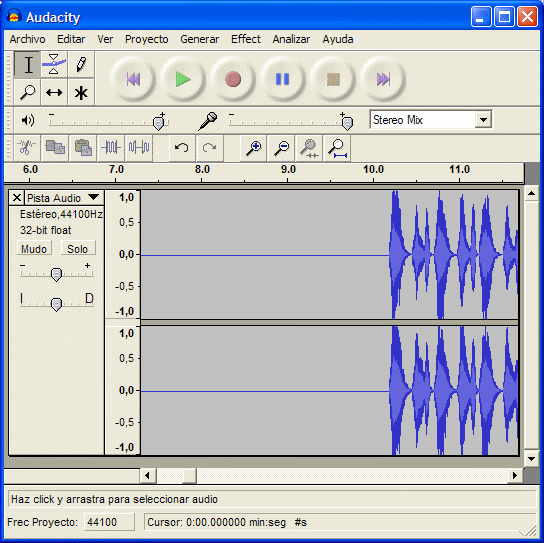This screenshot has width=544, height=543.
Task: Toggle the Pause playback button
Action: 282,79
